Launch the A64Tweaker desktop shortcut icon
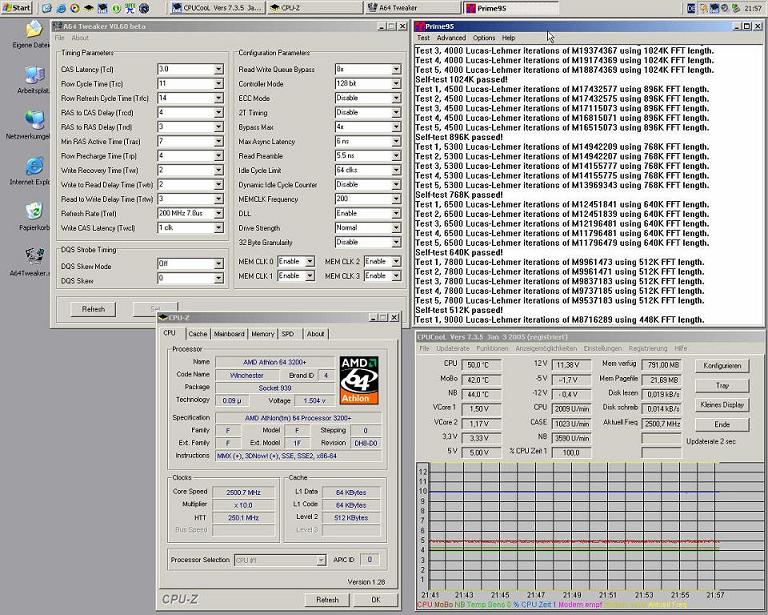The image size is (768, 615). 34,257
